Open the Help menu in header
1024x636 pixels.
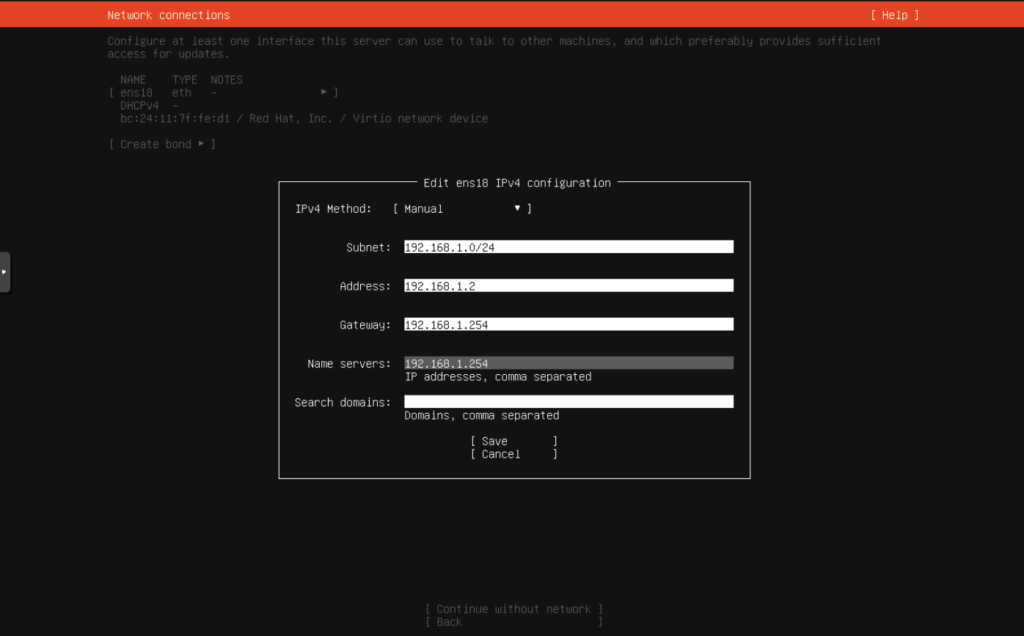894,15
